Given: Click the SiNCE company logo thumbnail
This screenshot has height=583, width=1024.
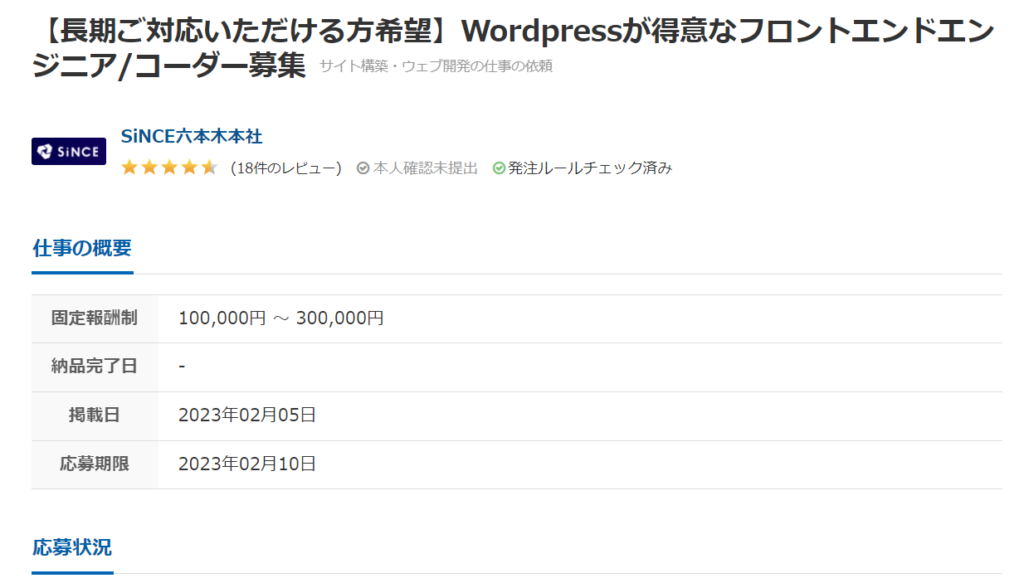Looking at the screenshot, I should coord(69,151).
